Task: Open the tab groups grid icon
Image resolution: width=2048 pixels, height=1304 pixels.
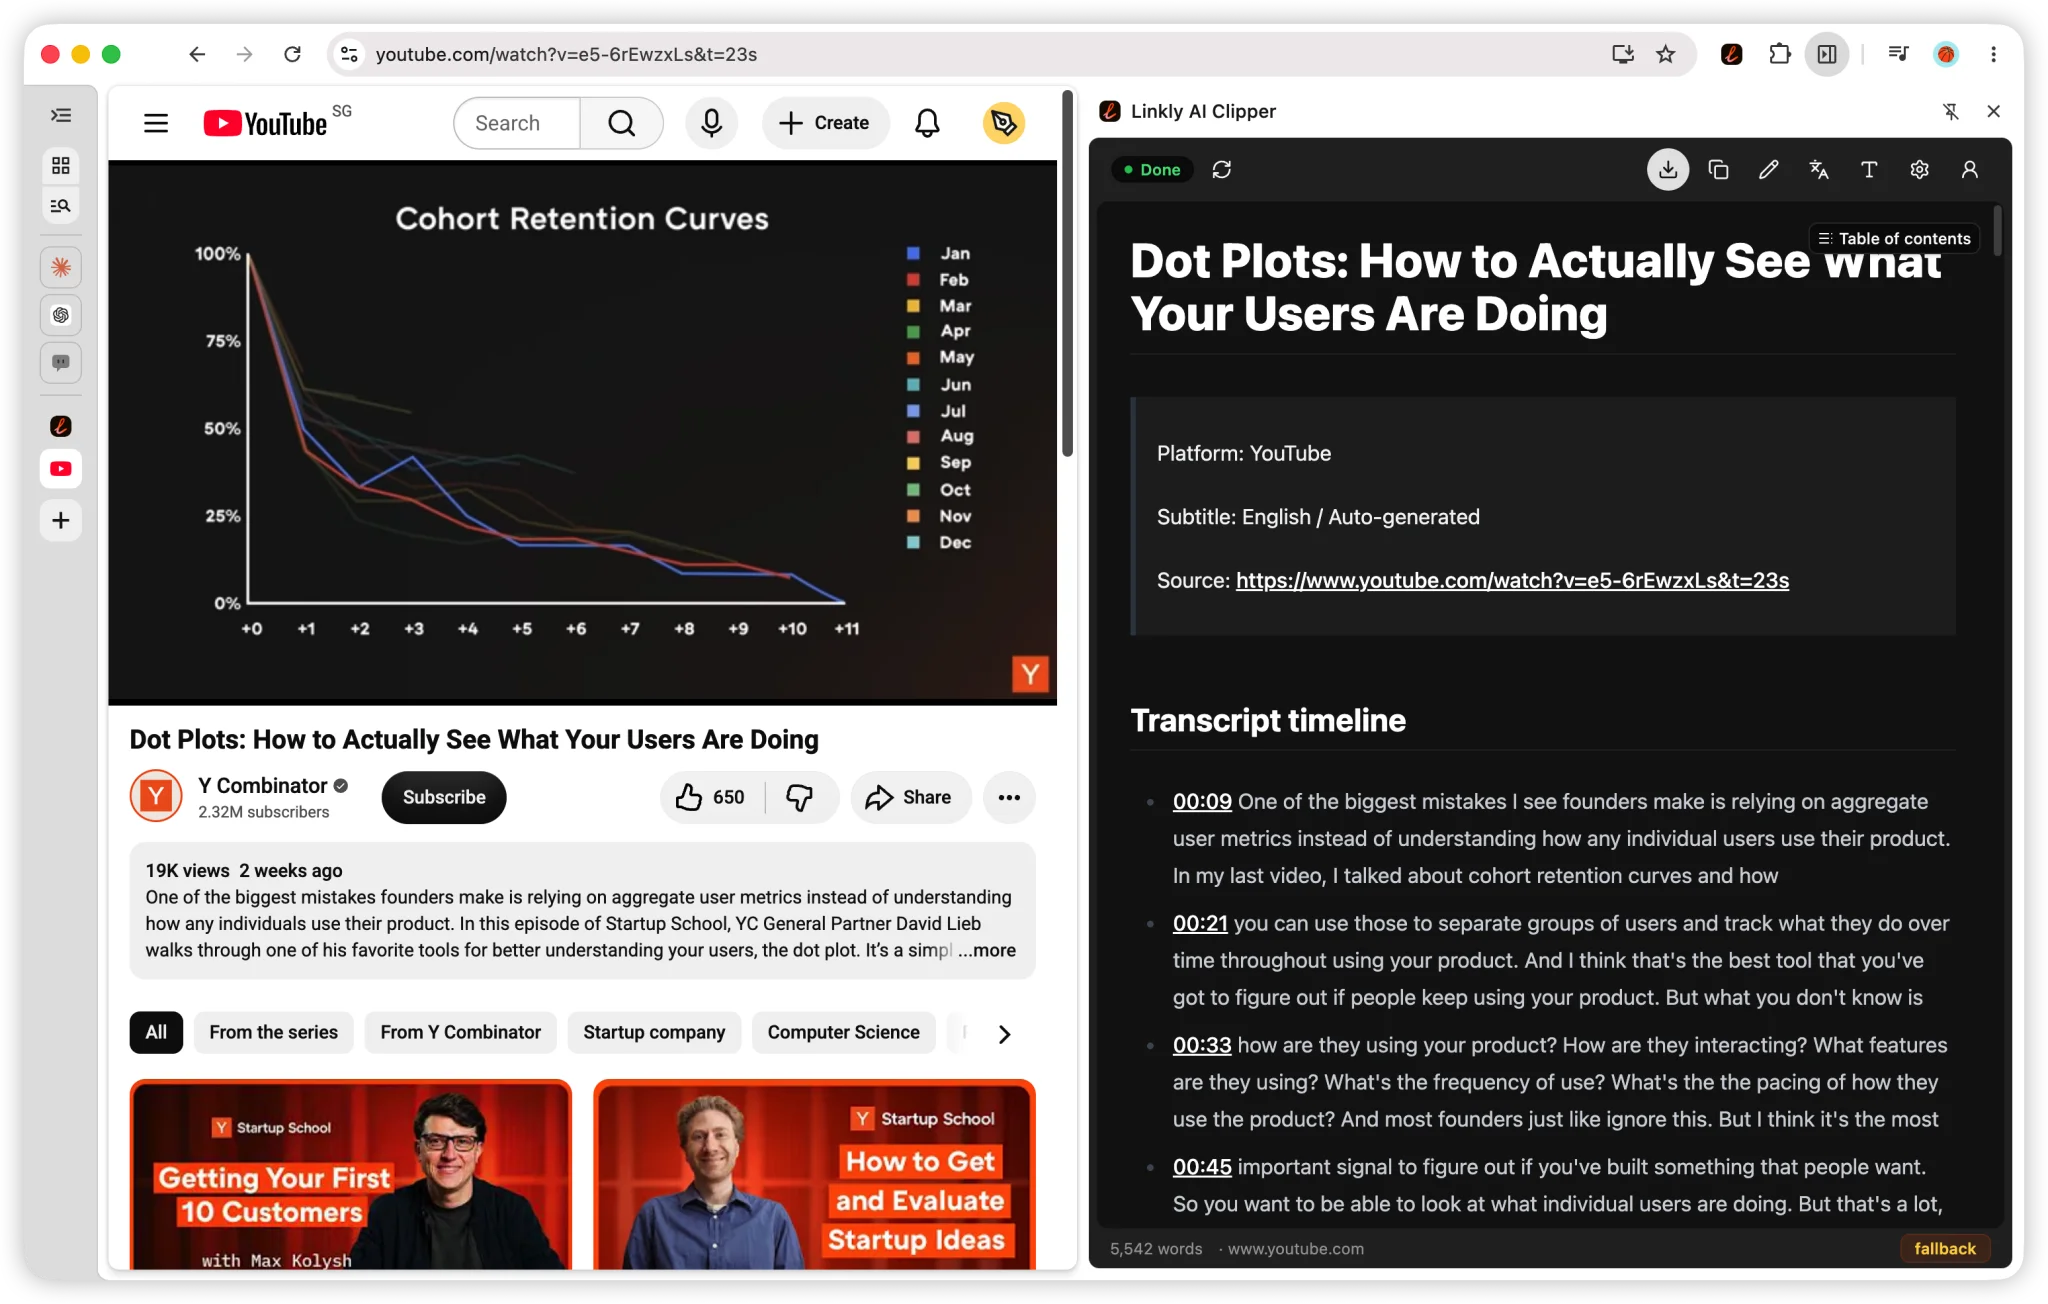Action: click(61, 165)
